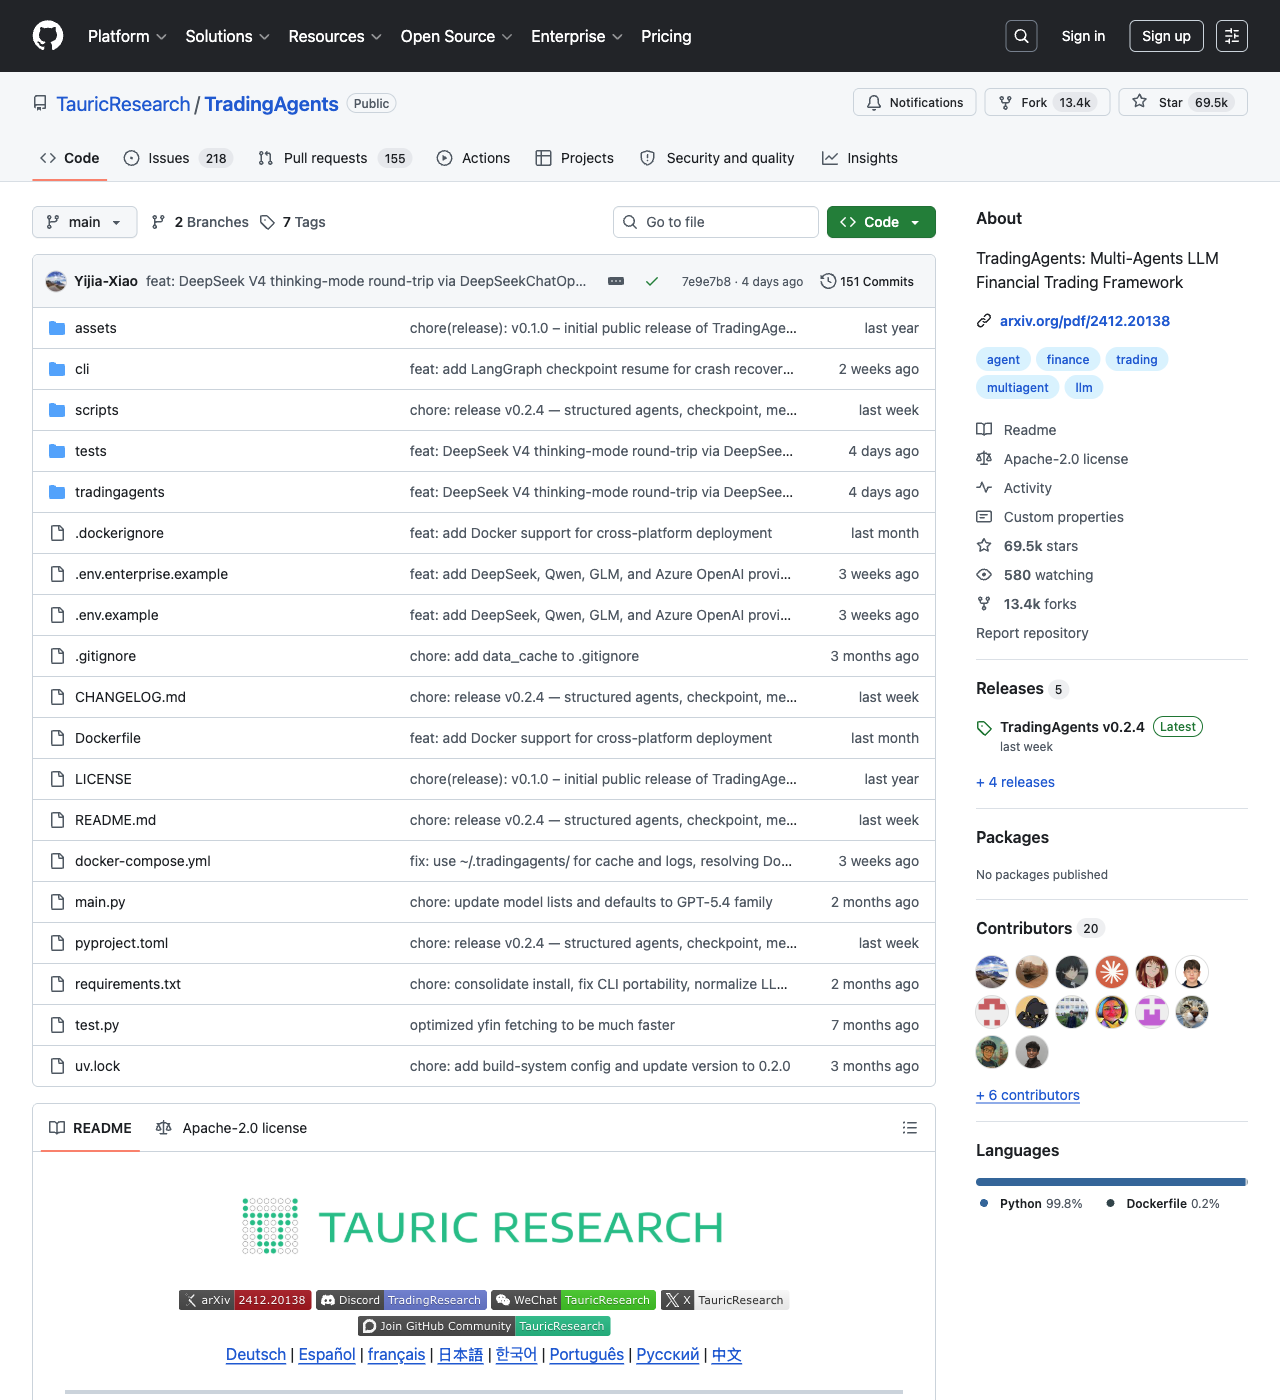Click the finance topic tag
The height and width of the screenshot is (1400, 1280).
[x=1068, y=360]
